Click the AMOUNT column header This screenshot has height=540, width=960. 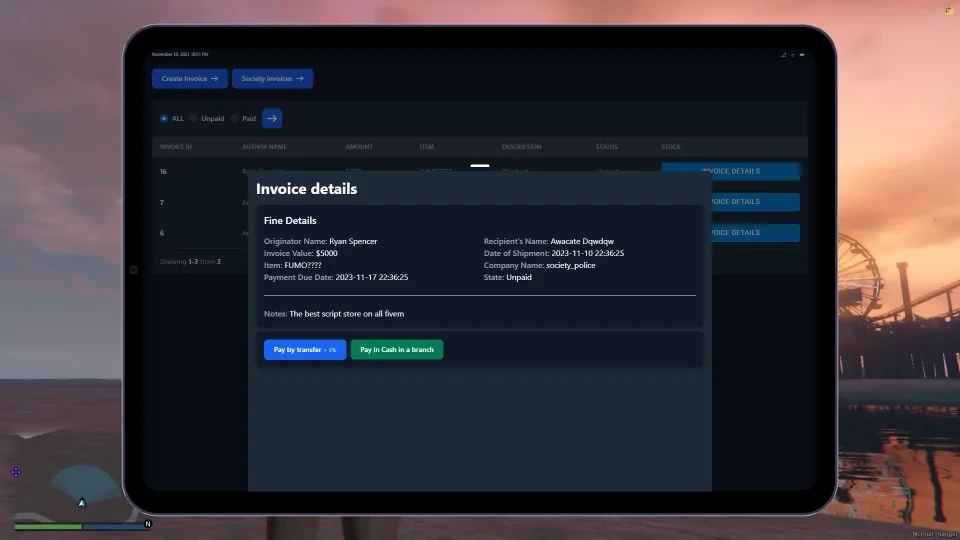click(359, 147)
